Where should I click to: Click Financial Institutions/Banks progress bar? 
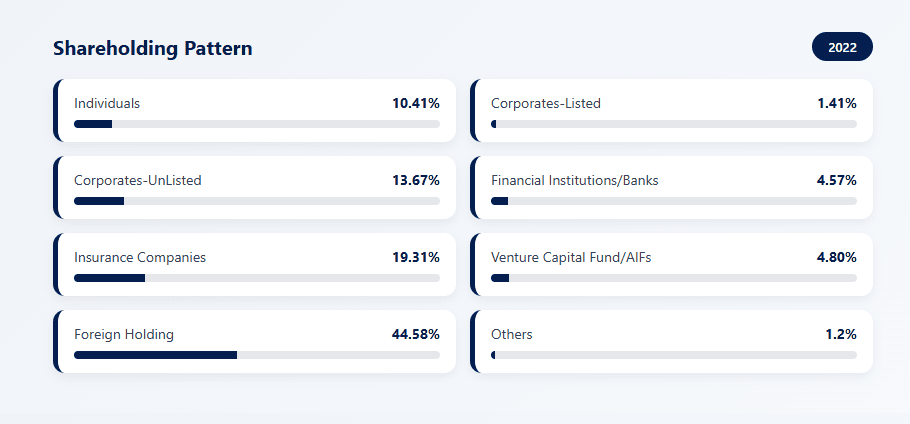point(674,201)
